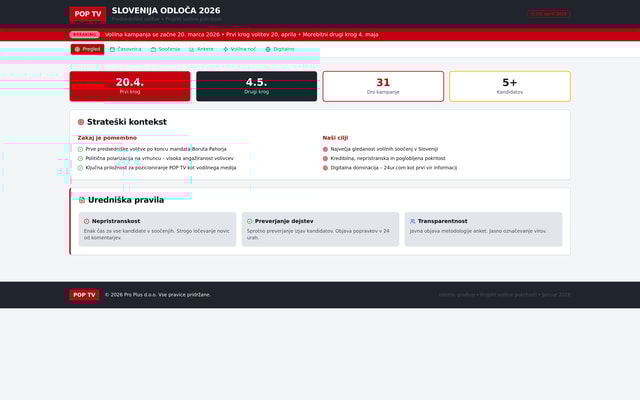Click the 31 Dni kampanje card
The width and height of the screenshot is (640, 400).
pos(383,86)
